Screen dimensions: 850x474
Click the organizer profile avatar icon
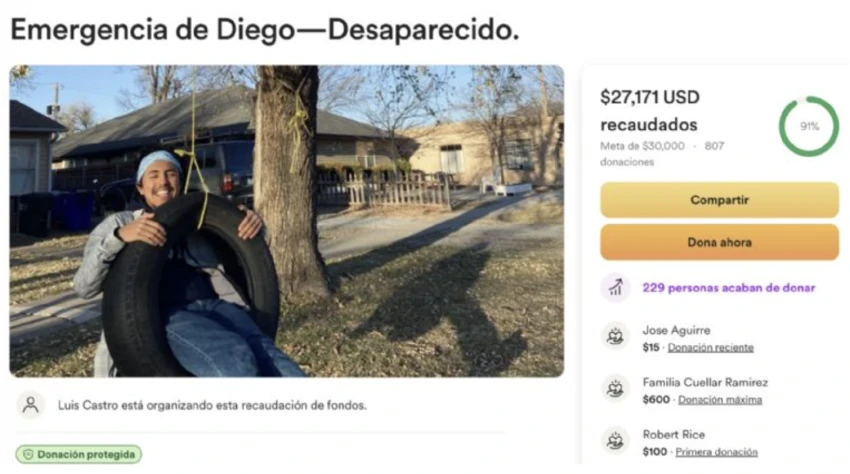coord(31,405)
